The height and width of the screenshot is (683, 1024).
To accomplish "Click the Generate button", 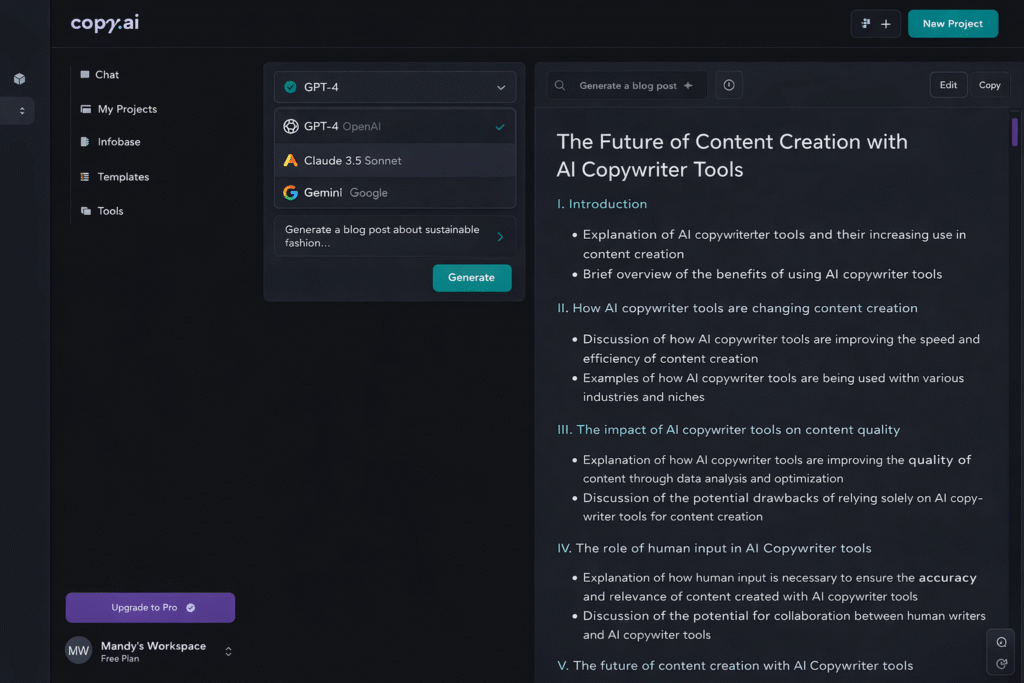I will [472, 278].
